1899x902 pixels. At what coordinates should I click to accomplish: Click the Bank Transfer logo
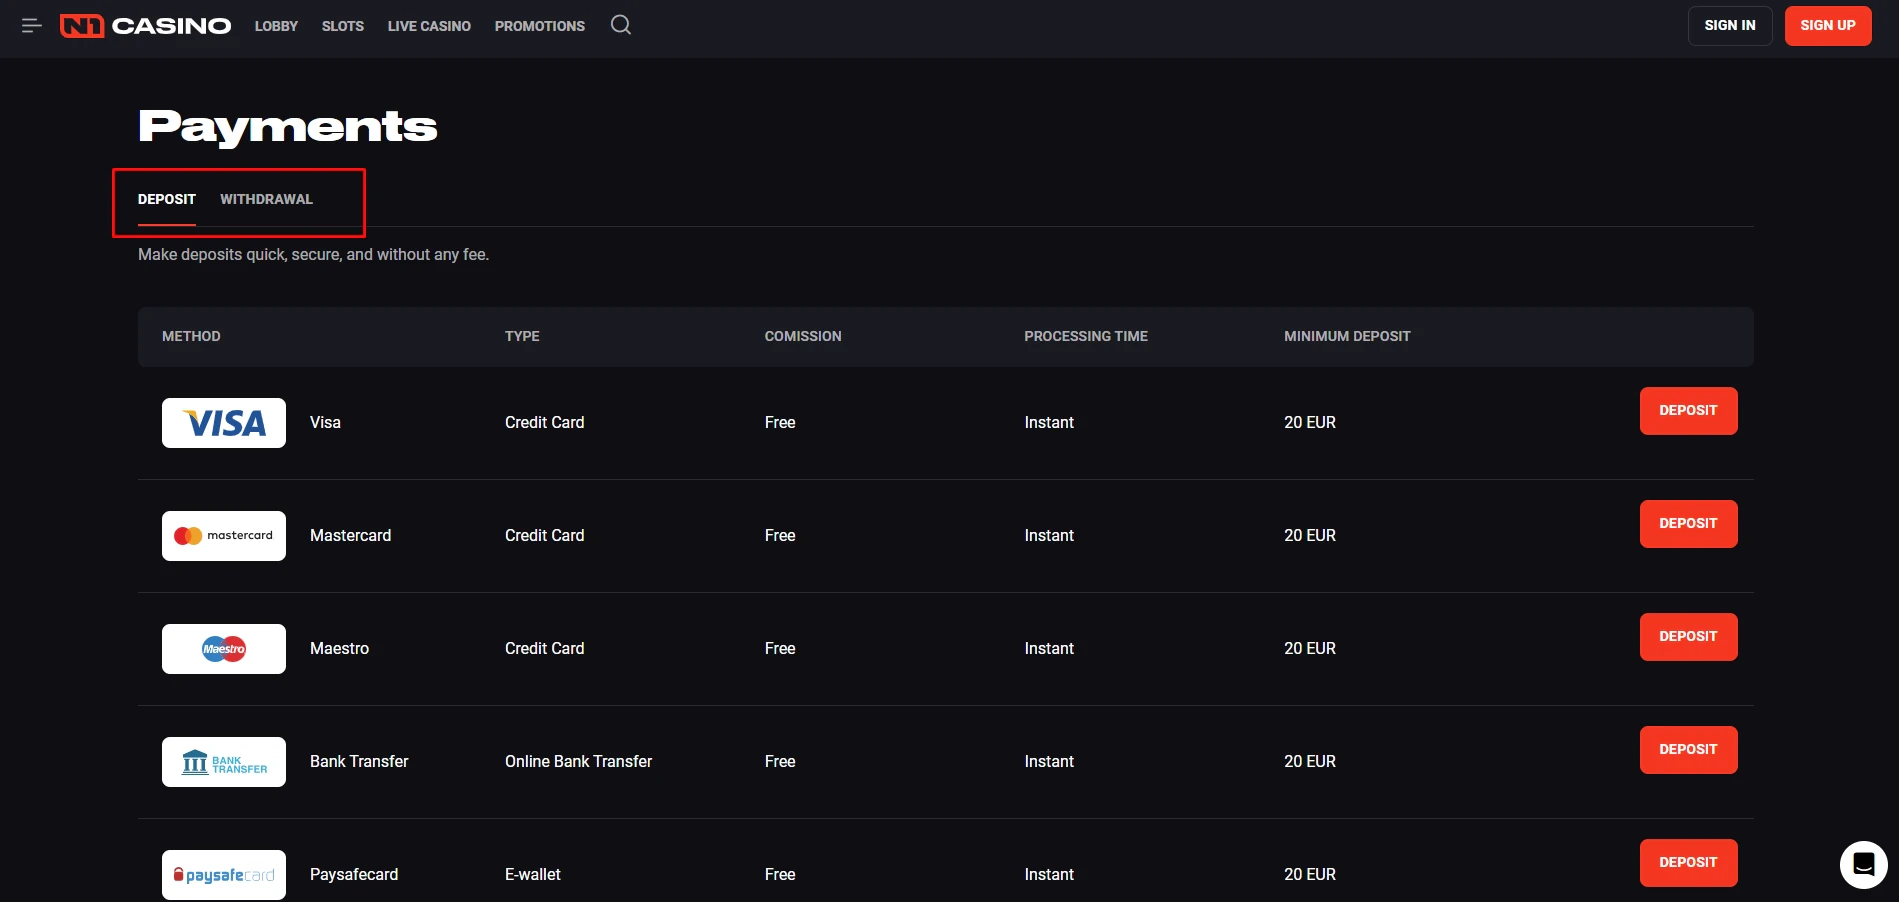[224, 762]
